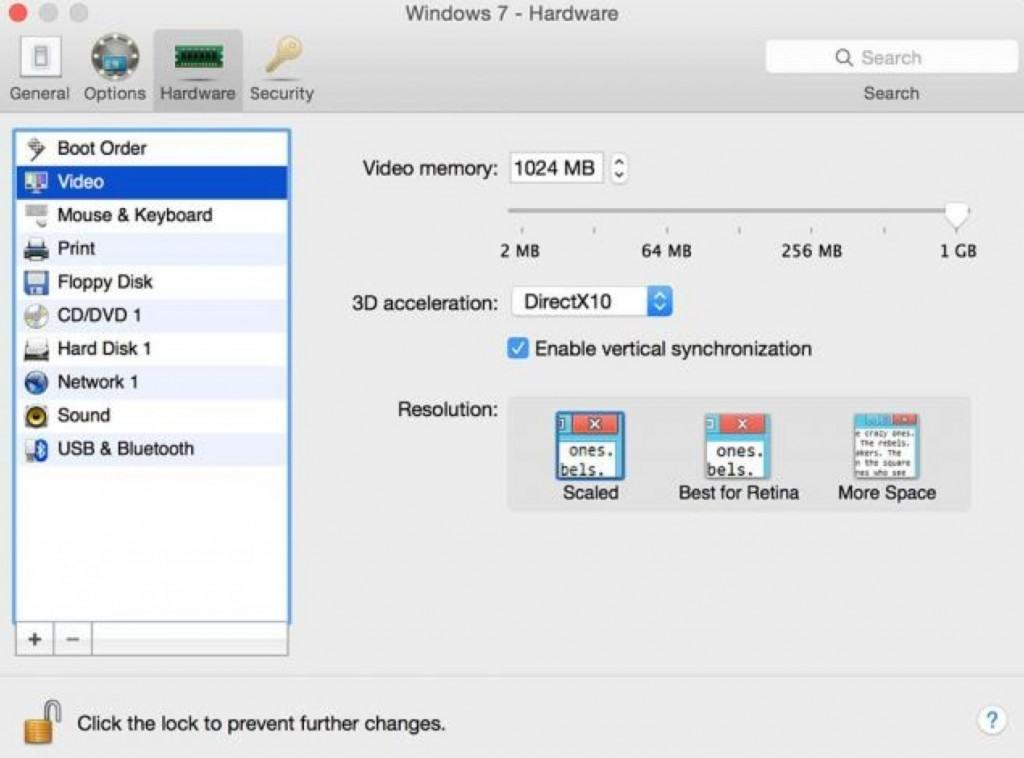Screen dimensions: 1024x758
Task: Click the Boot Order icon
Action: click(x=36, y=149)
